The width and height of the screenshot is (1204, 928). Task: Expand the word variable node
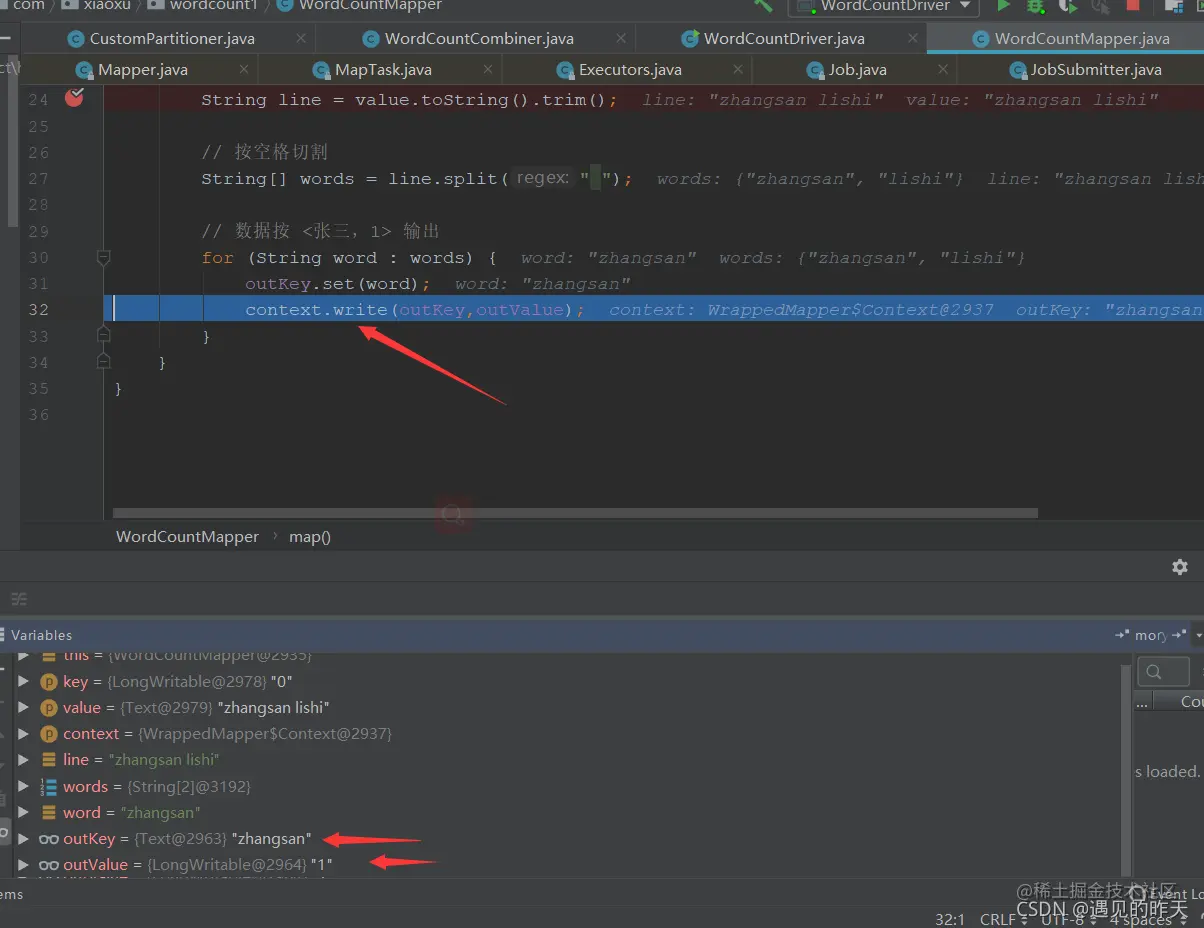(23, 812)
